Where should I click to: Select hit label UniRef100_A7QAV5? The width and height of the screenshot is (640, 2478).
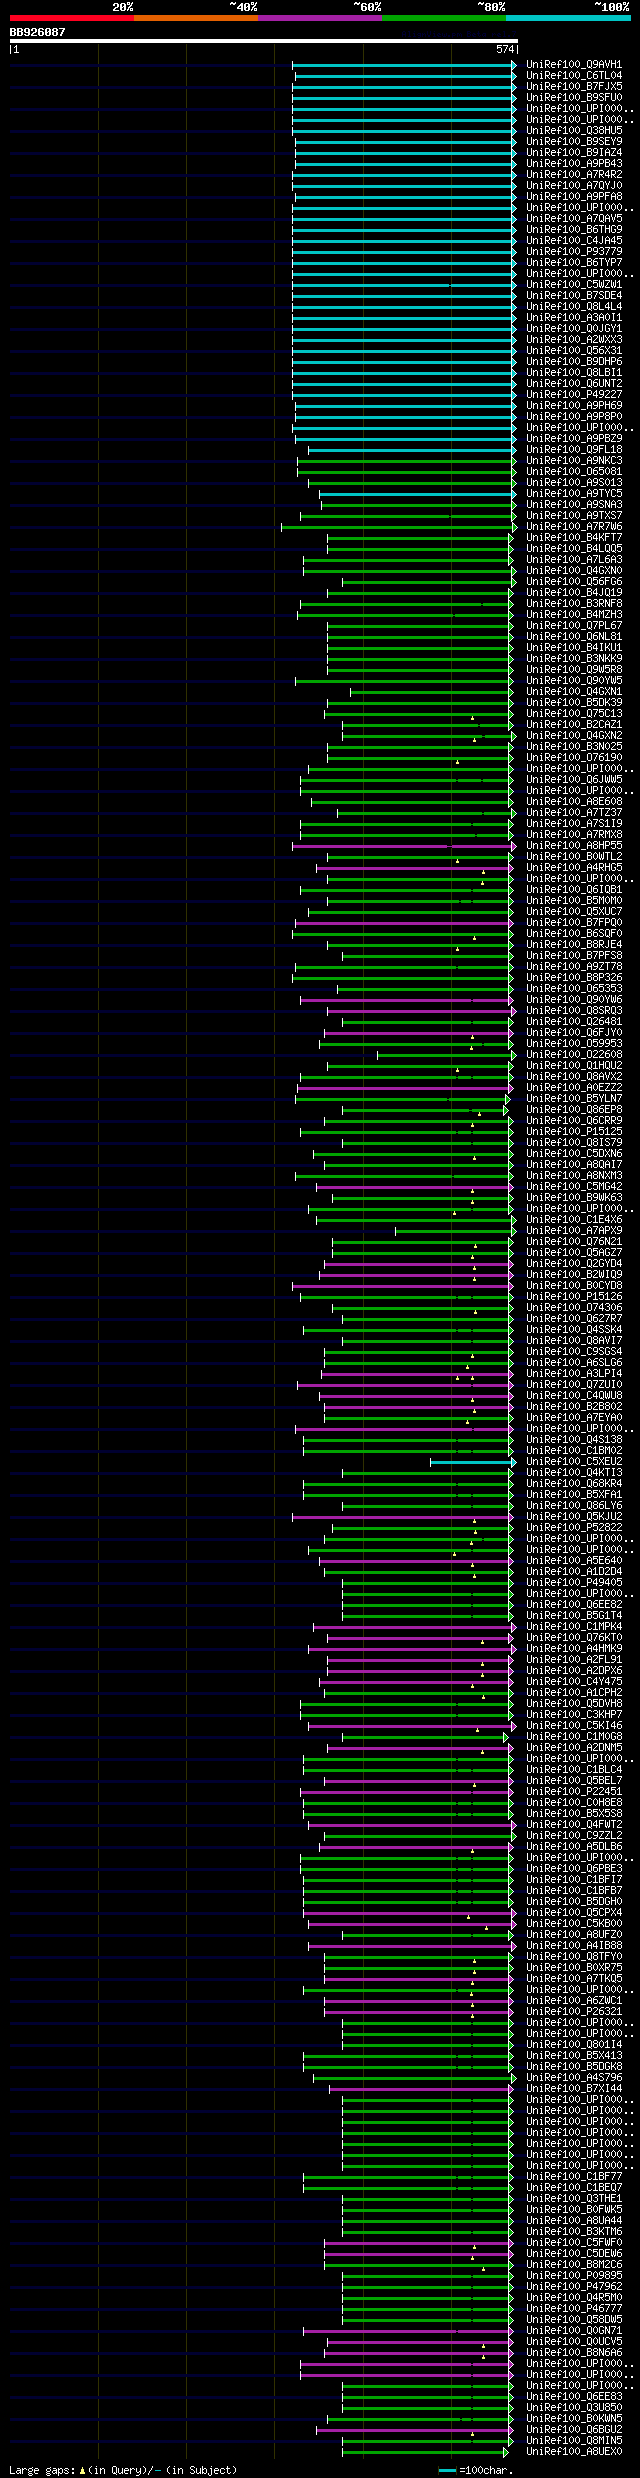pyautogui.click(x=574, y=218)
